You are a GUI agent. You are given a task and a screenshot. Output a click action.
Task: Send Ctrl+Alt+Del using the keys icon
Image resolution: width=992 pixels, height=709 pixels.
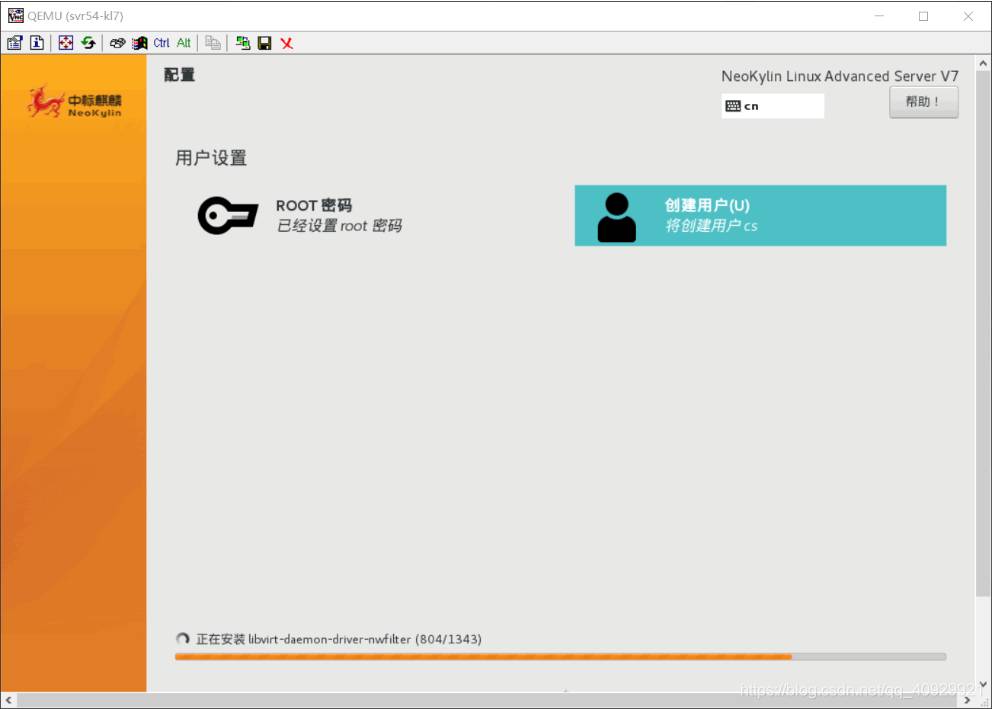117,43
